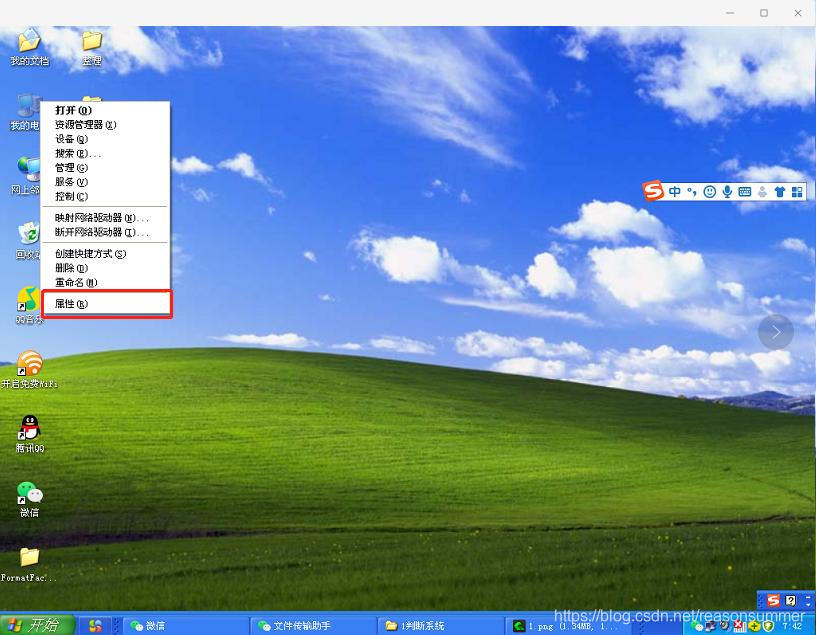Screen dimensions: 816x635
Task: Select the FormatFac... folder icon
Action: tap(29, 564)
